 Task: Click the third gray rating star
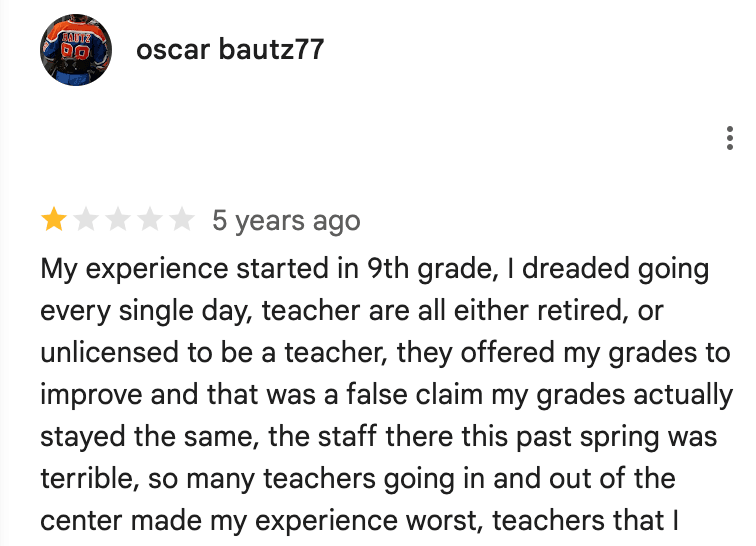(x=117, y=220)
